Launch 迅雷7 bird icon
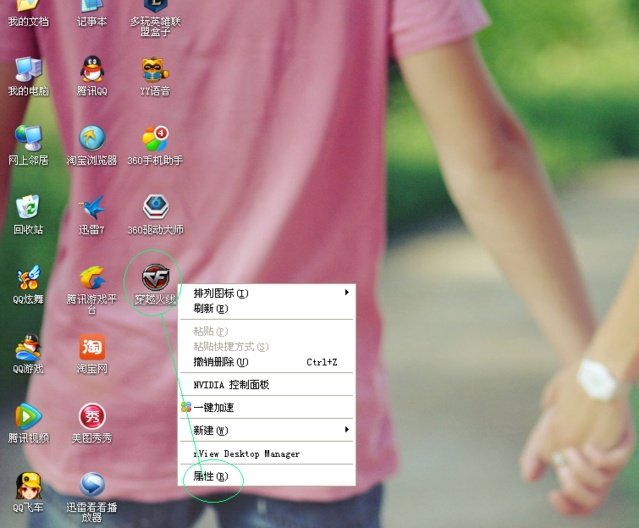The height and width of the screenshot is (528, 639). click(x=92, y=215)
